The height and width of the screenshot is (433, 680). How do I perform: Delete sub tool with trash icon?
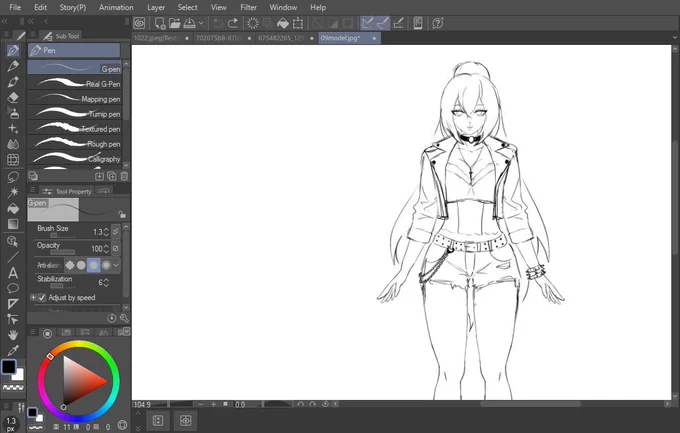(x=124, y=176)
